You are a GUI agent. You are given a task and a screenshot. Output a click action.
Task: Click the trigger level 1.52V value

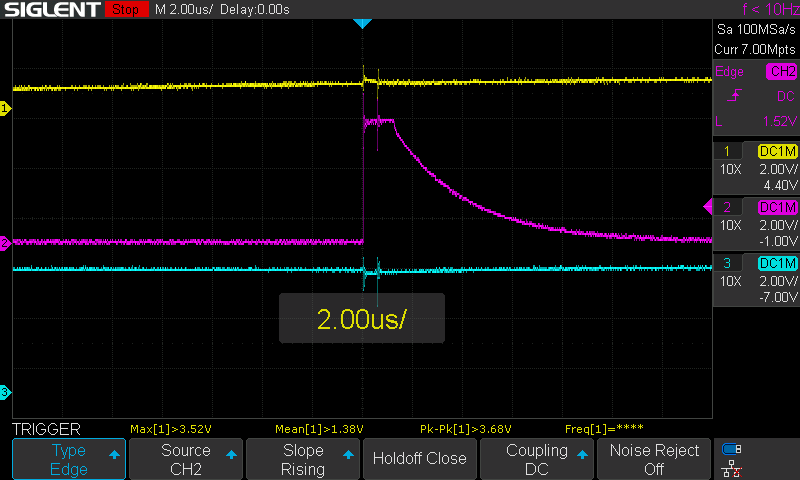tap(780, 121)
